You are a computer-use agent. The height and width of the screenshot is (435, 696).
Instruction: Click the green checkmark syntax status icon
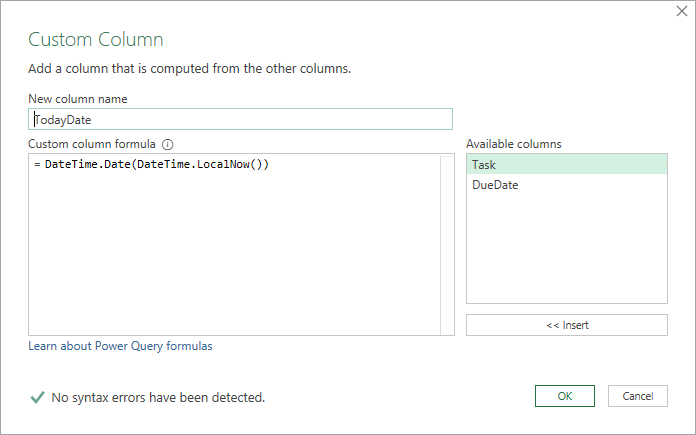click(37, 397)
